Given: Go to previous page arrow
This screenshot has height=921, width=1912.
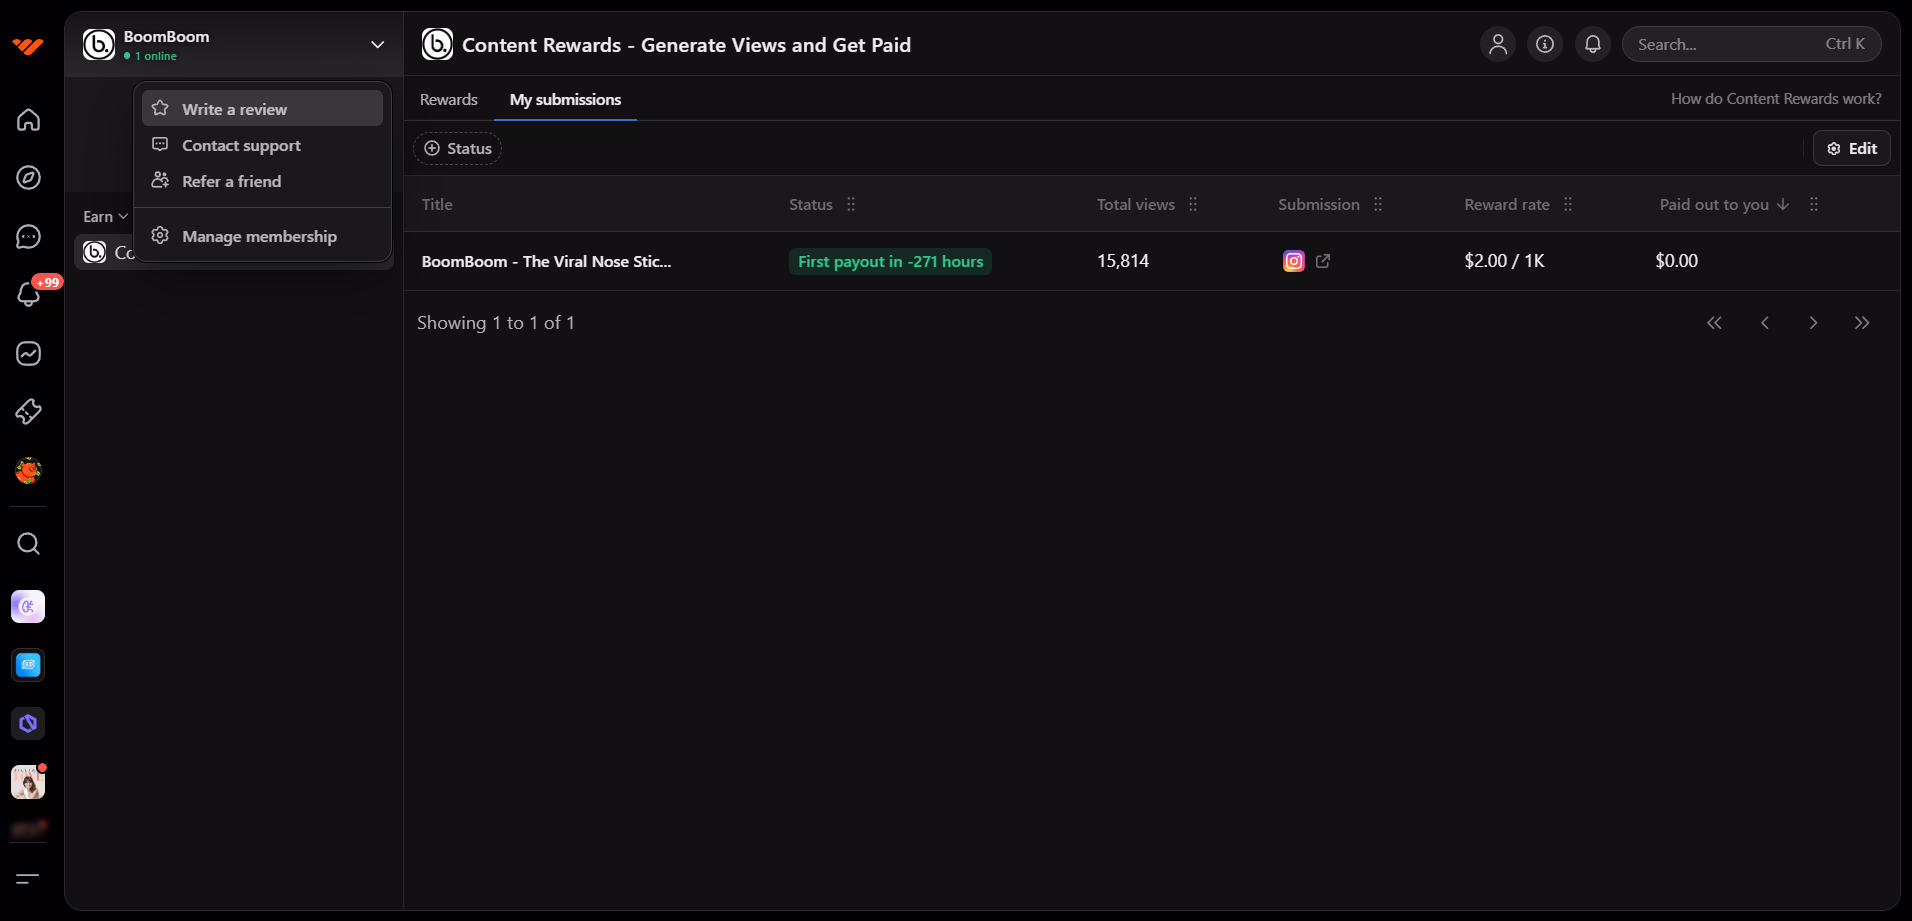Looking at the screenshot, I should tap(1765, 323).
